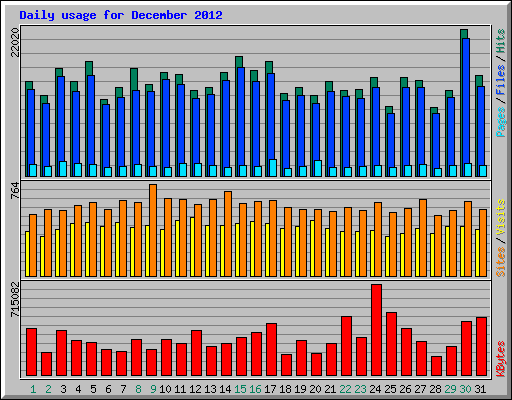Select the orange bar for day 27

423,238
